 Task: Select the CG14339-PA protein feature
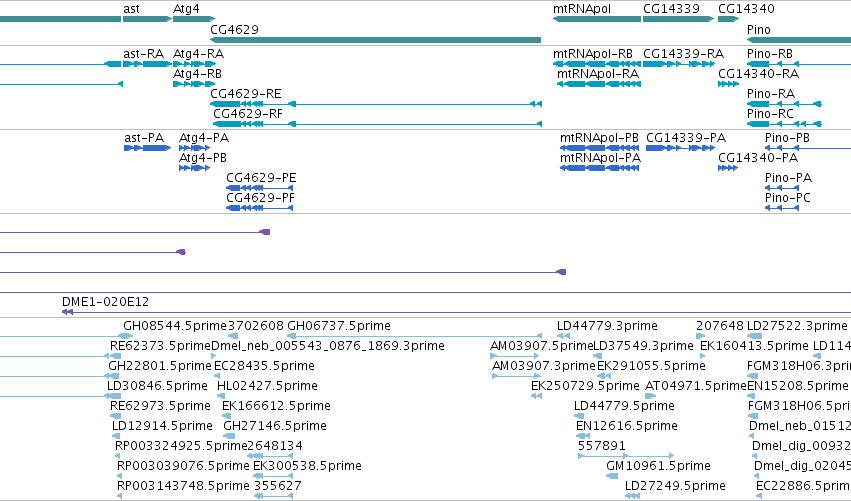(x=680, y=148)
